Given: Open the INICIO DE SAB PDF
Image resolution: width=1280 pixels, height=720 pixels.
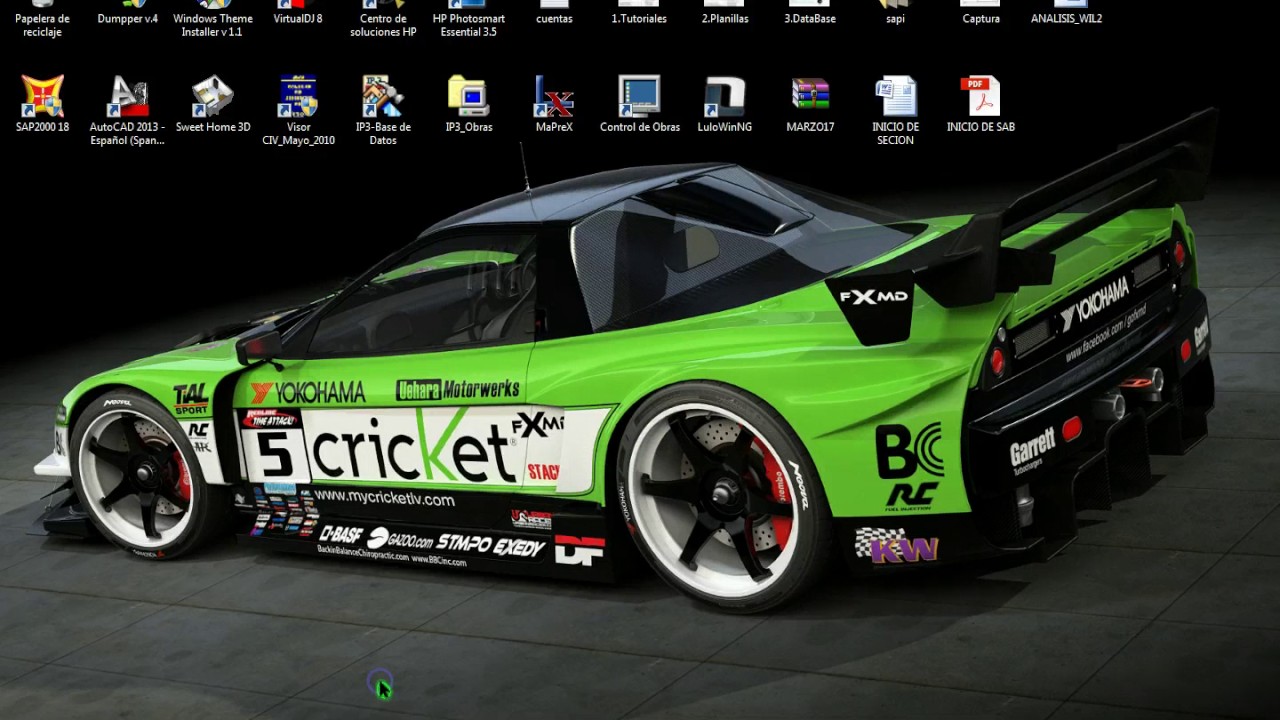Looking at the screenshot, I should pos(981,103).
